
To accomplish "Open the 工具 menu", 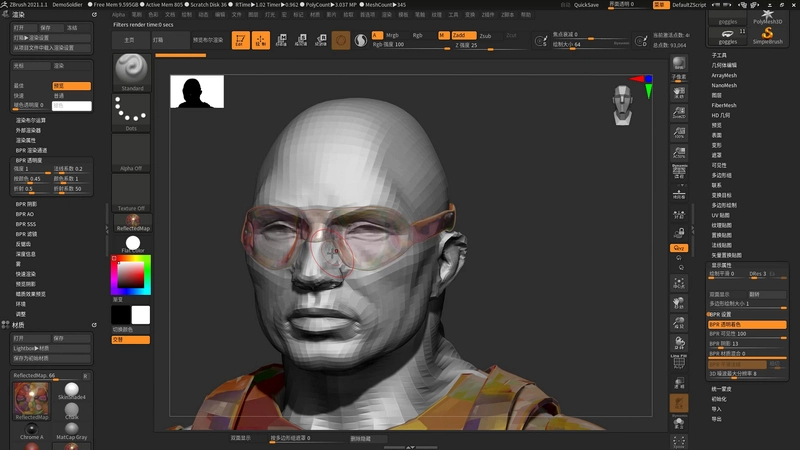I will pos(453,15).
